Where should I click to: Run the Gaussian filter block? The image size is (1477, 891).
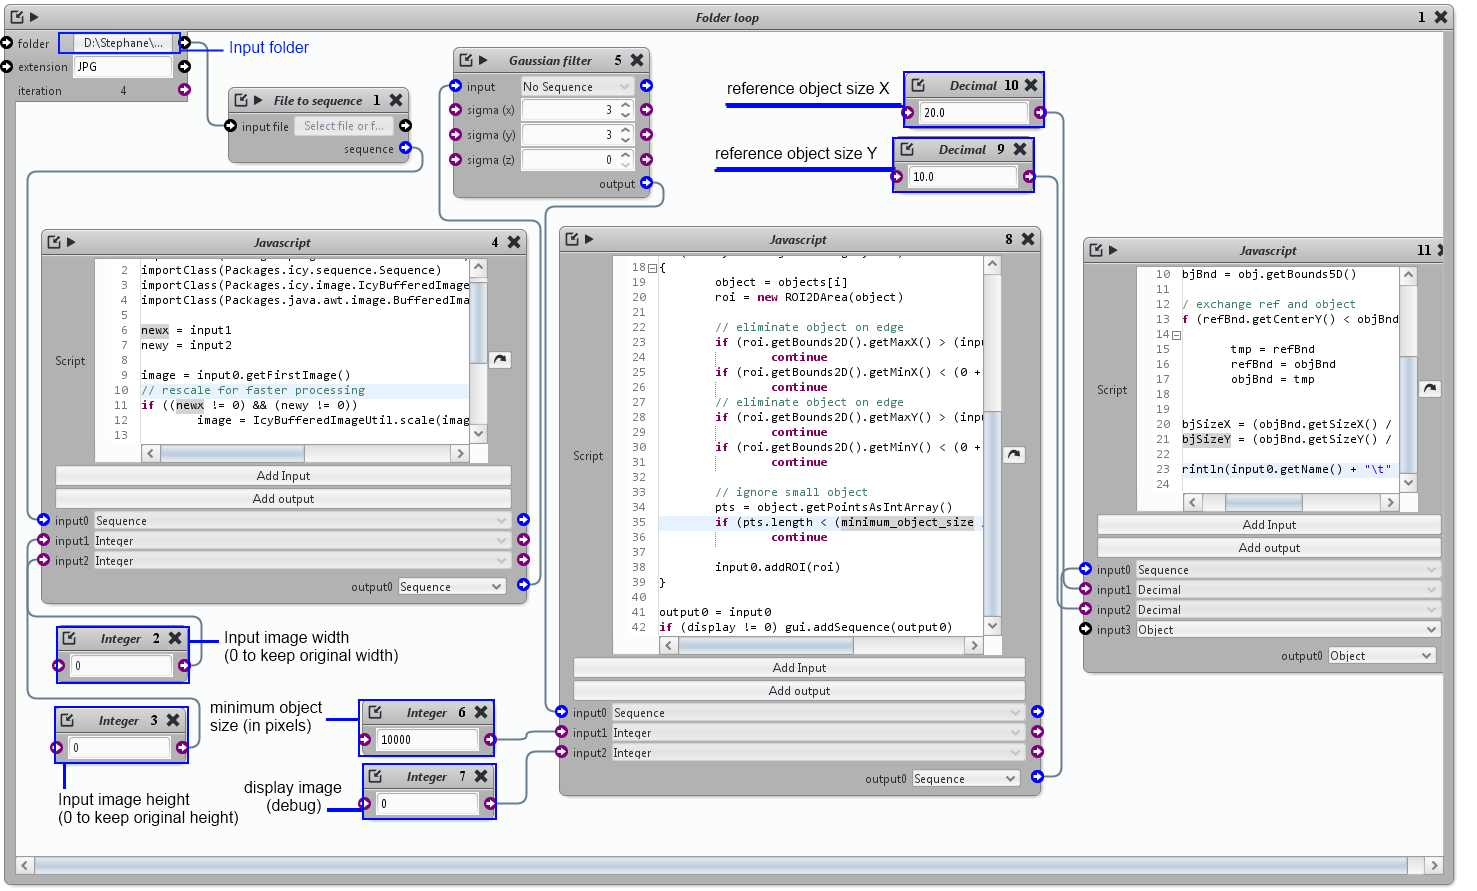click(x=483, y=60)
